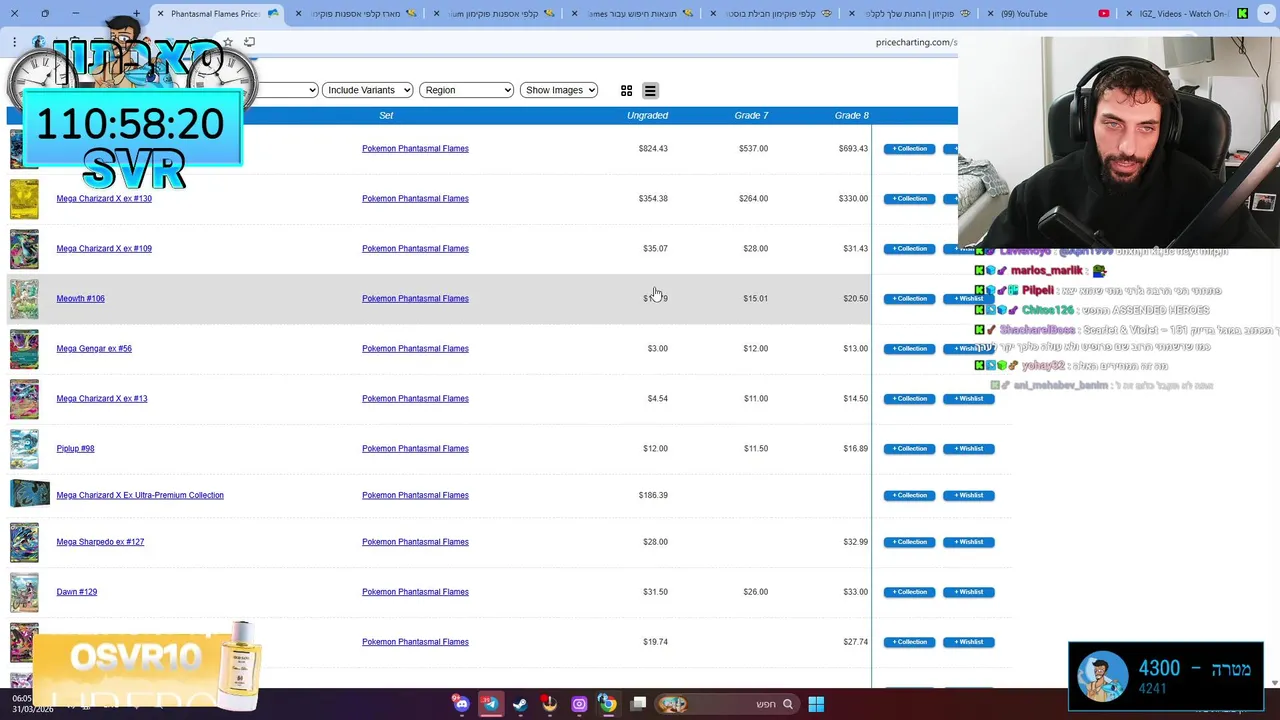Switch to grid view icon
The image size is (1280, 720).
[x=626, y=90]
